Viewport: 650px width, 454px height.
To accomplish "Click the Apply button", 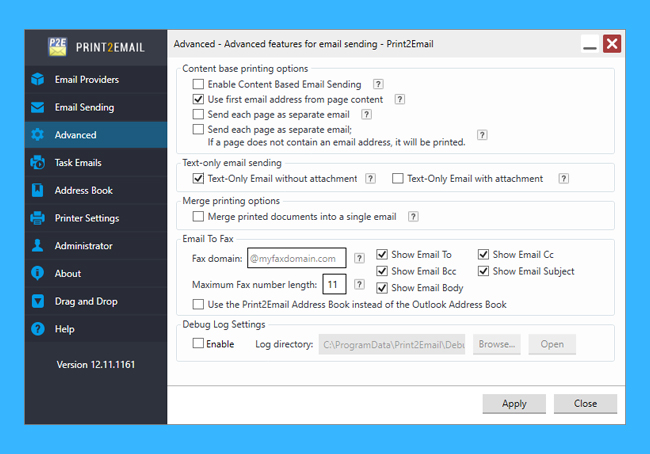I will 514,403.
